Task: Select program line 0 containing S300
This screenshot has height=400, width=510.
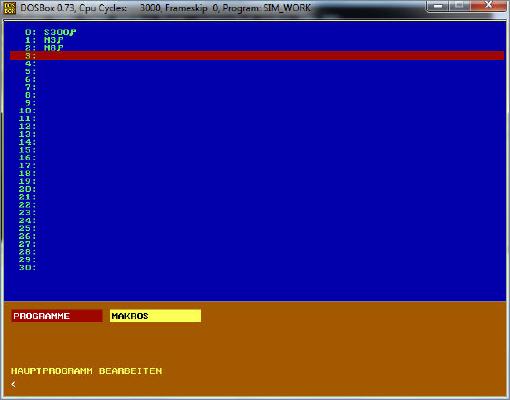Action: click(x=51, y=32)
